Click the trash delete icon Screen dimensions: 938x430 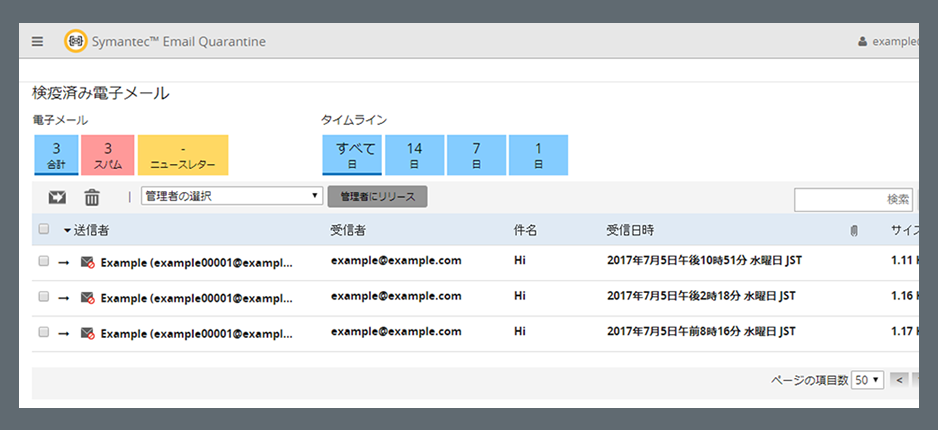click(x=92, y=197)
